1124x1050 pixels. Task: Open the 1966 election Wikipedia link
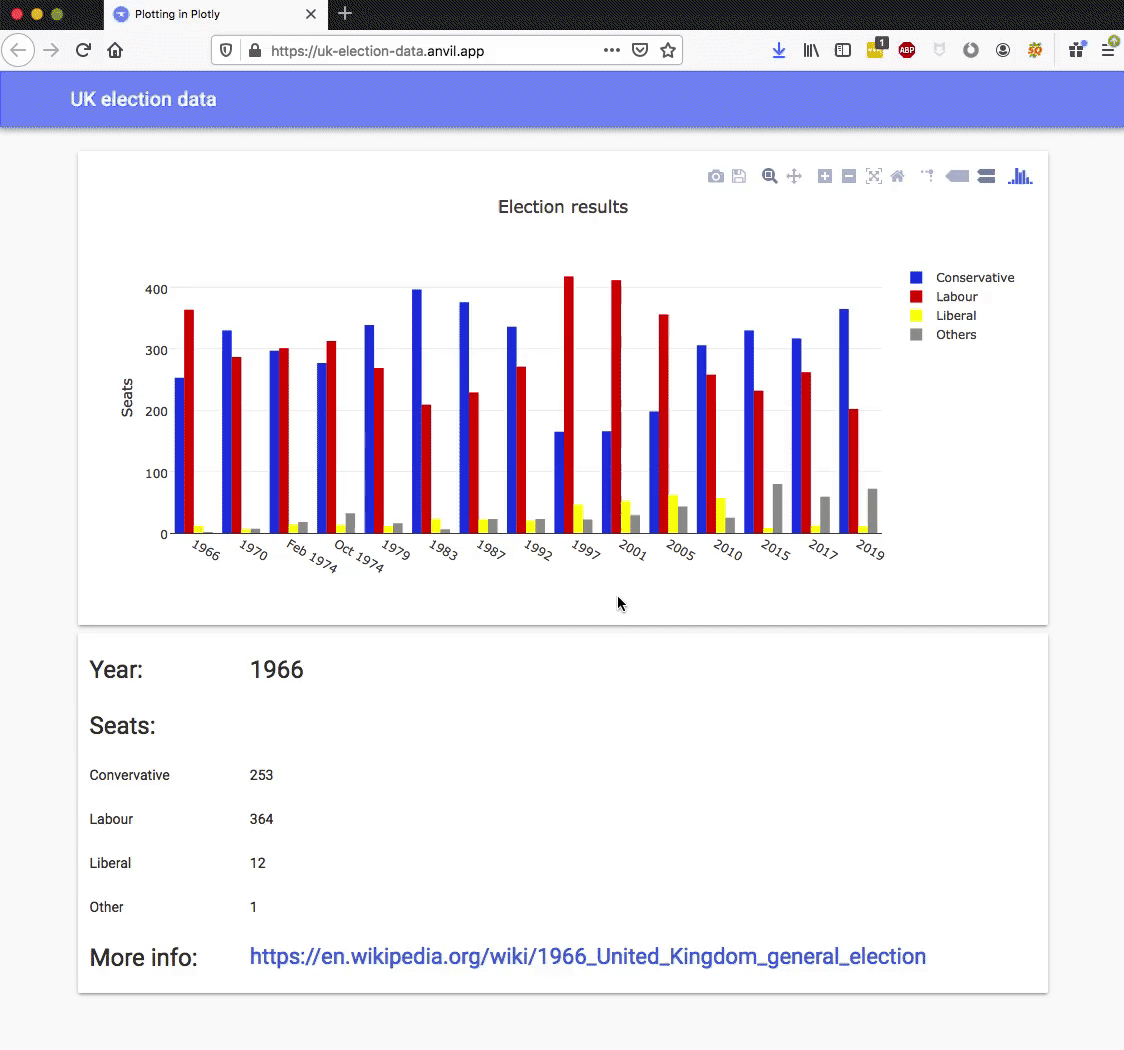(x=588, y=957)
